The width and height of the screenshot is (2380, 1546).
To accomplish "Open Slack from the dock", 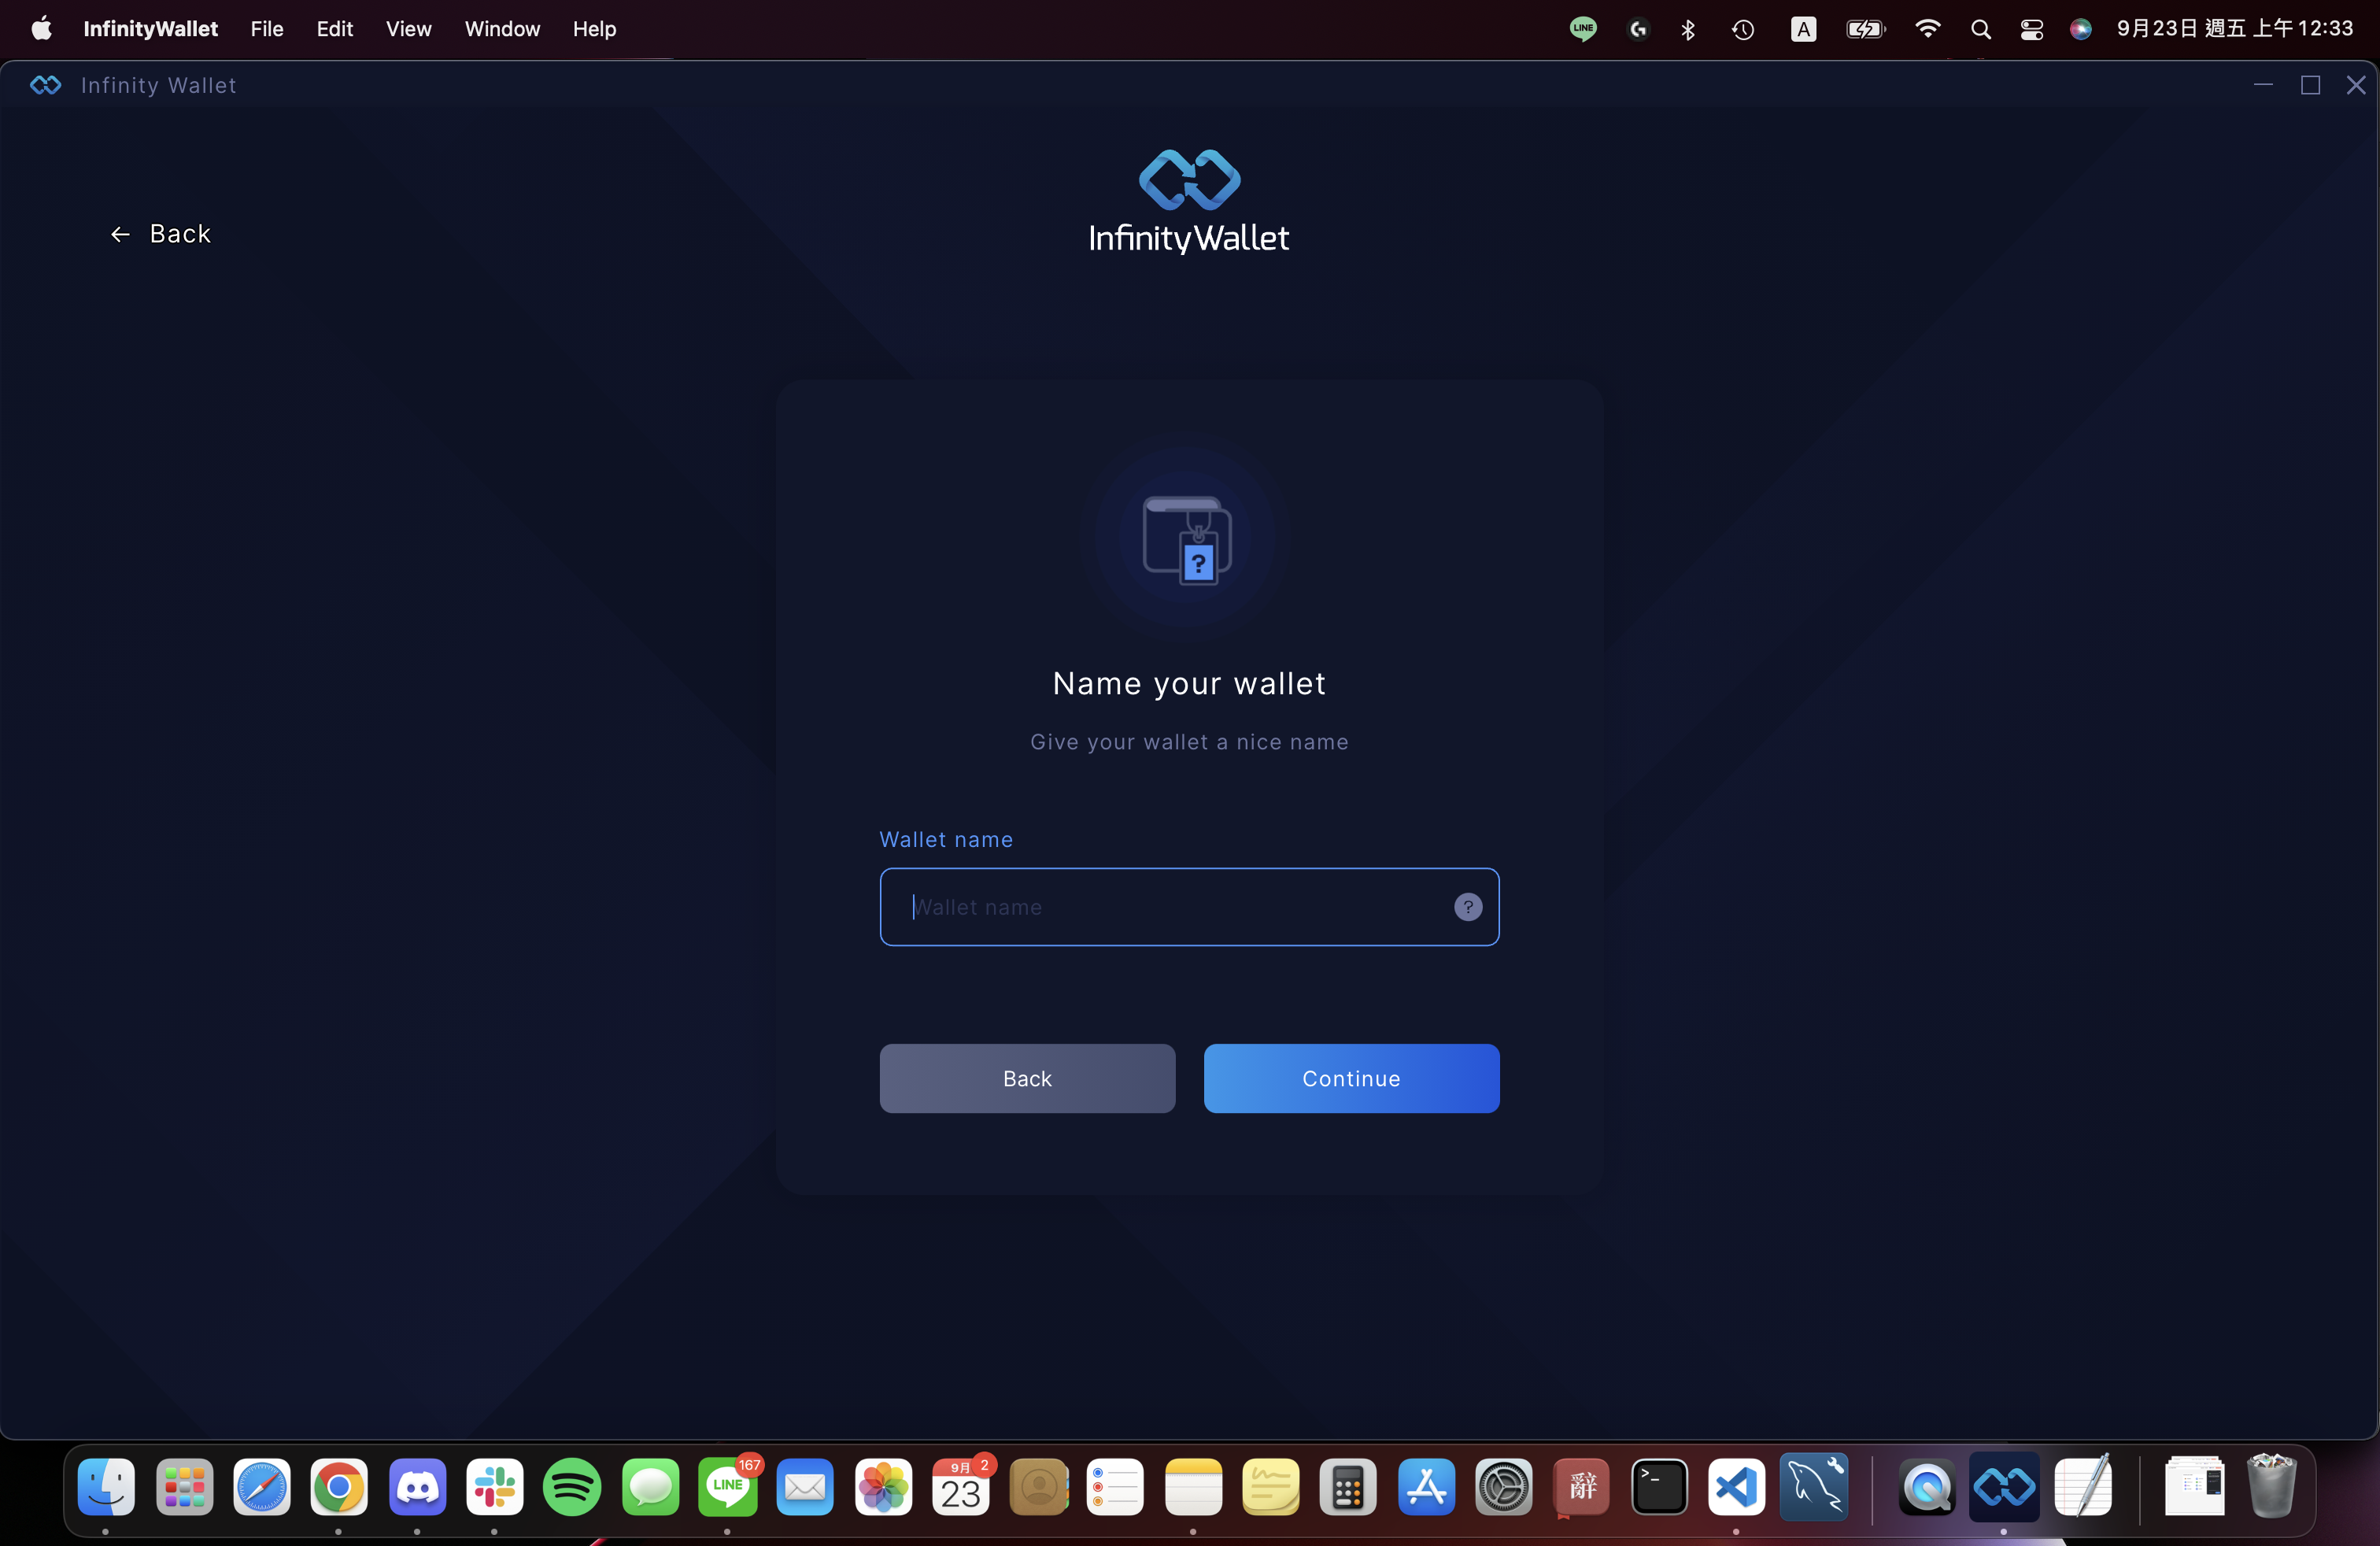I will point(494,1487).
